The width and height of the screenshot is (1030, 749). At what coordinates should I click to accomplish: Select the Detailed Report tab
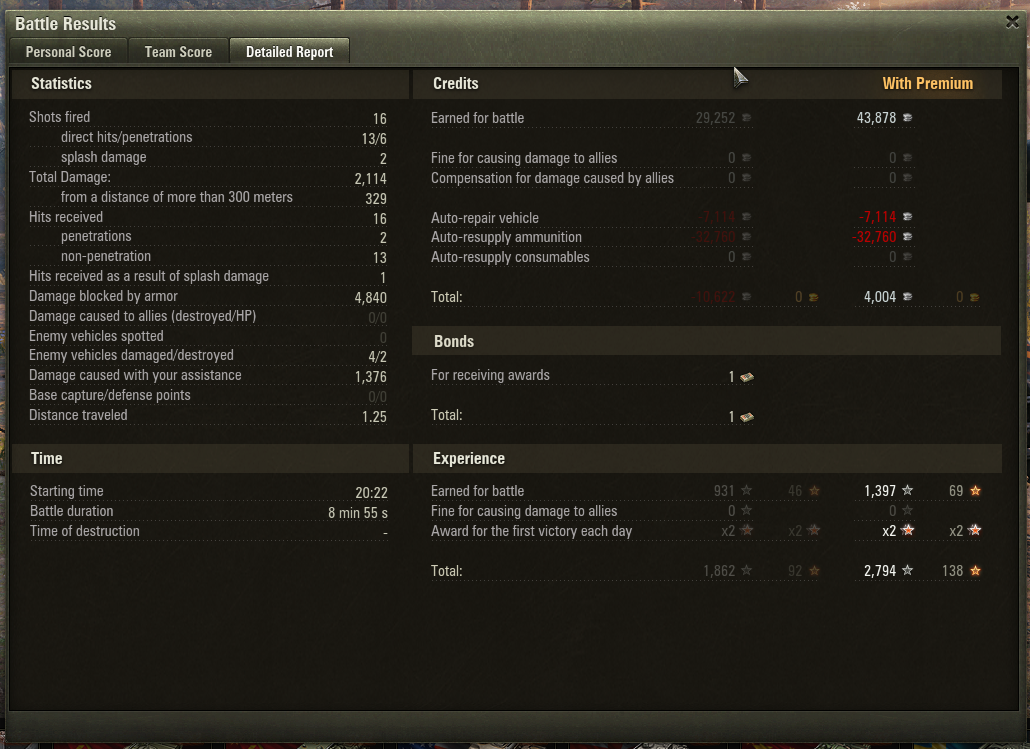click(289, 52)
